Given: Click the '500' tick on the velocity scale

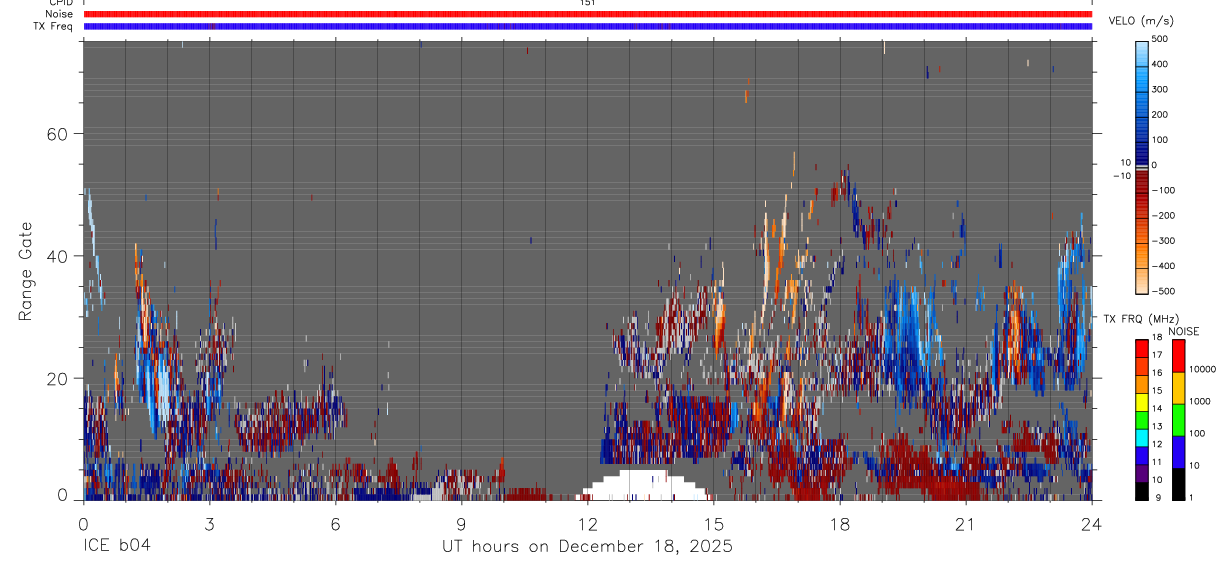Looking at the screenshot, I should coord(1160,39).
